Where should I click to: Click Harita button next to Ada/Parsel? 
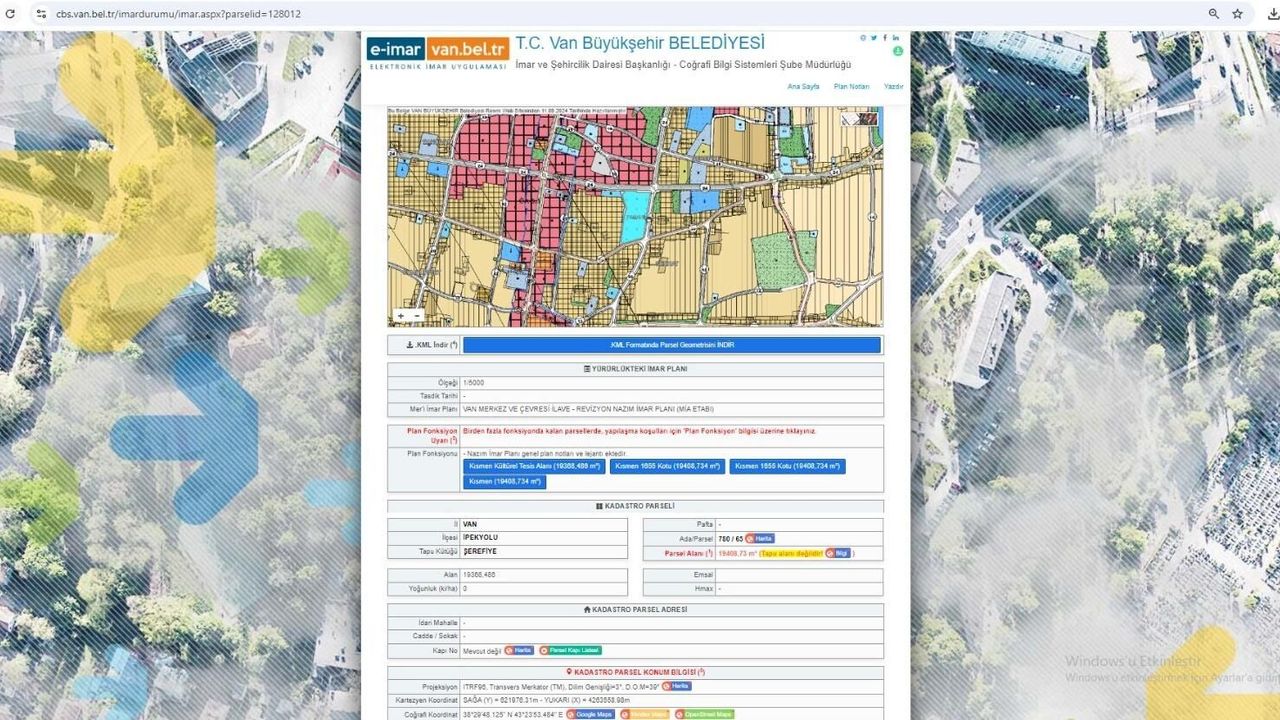760,538
